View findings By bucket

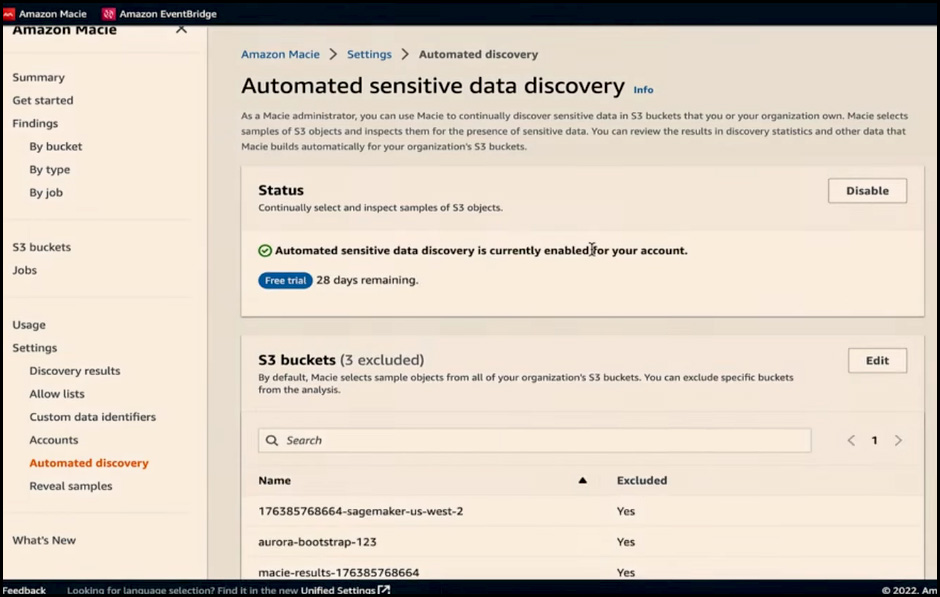(x=56, y=146)
